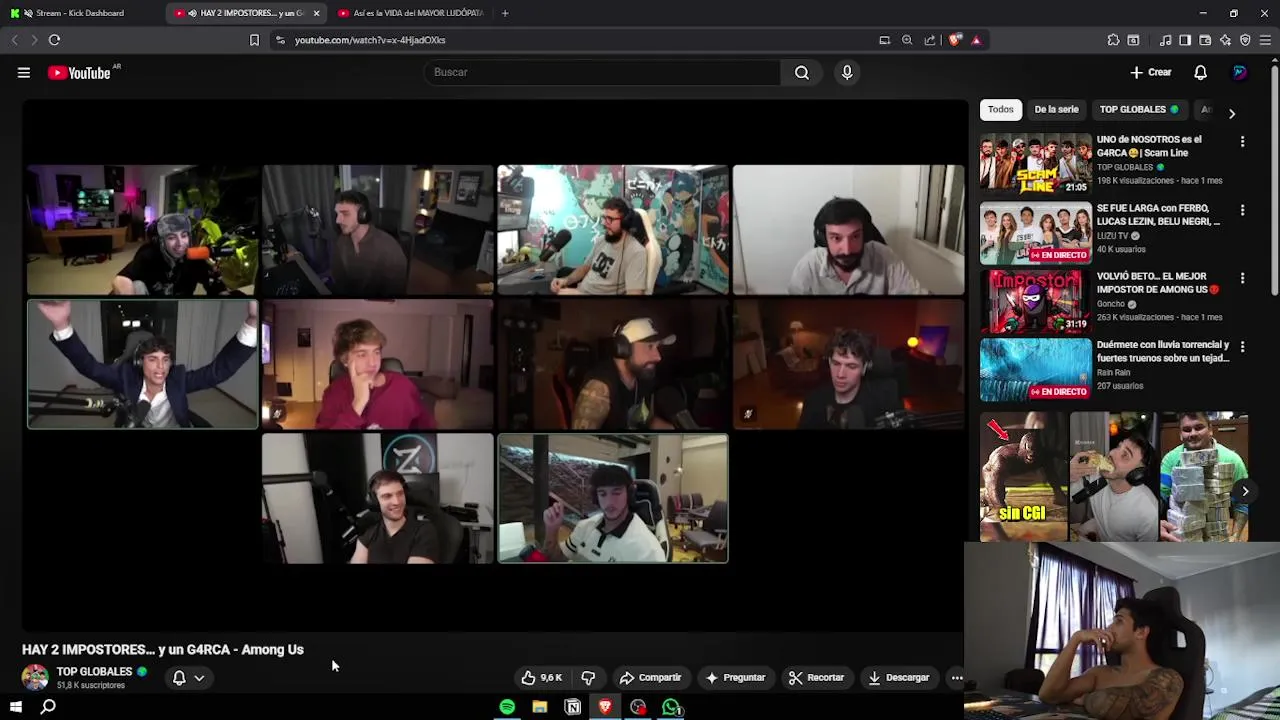Viewport: 1280px width, 720px height.
Task: Go to YouTube home via logo
Action: [x=80, y=72]
